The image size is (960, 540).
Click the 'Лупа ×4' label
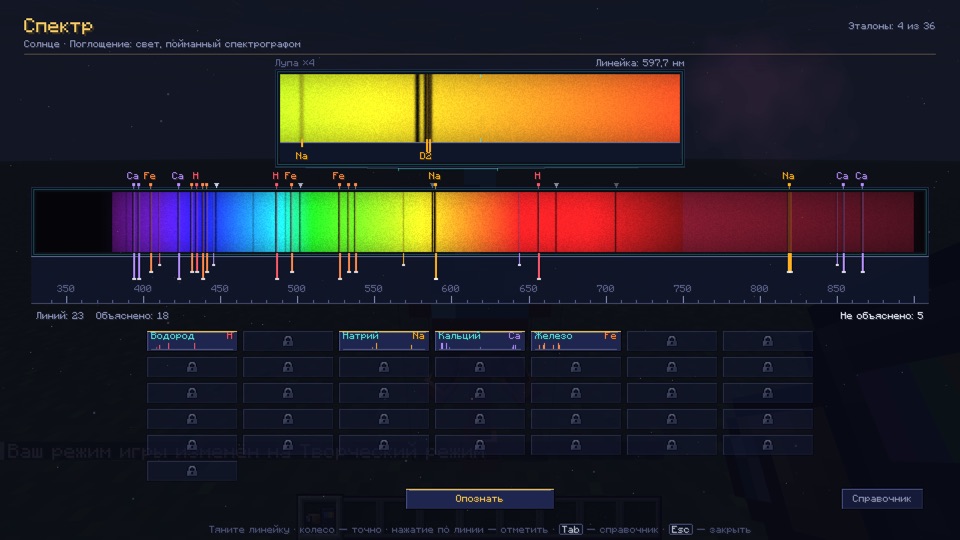294,63
